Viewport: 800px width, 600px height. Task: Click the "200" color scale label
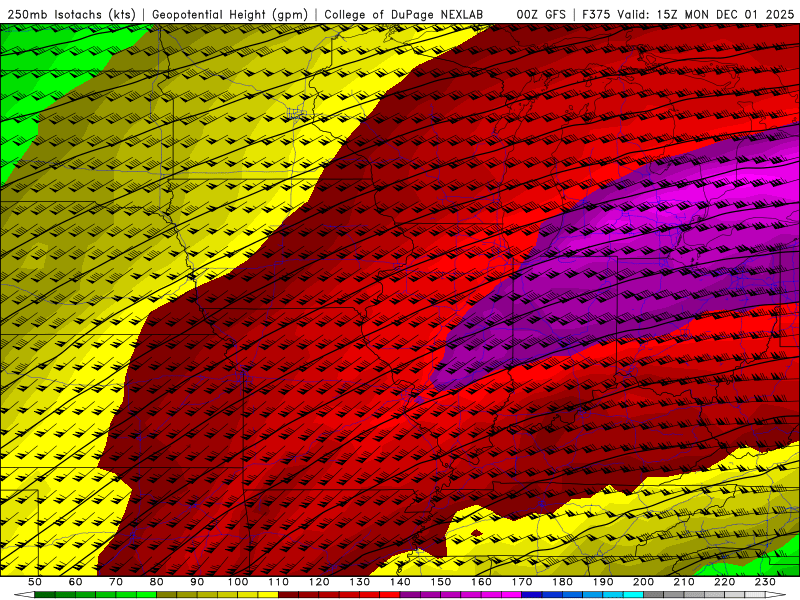click(643, 582)
